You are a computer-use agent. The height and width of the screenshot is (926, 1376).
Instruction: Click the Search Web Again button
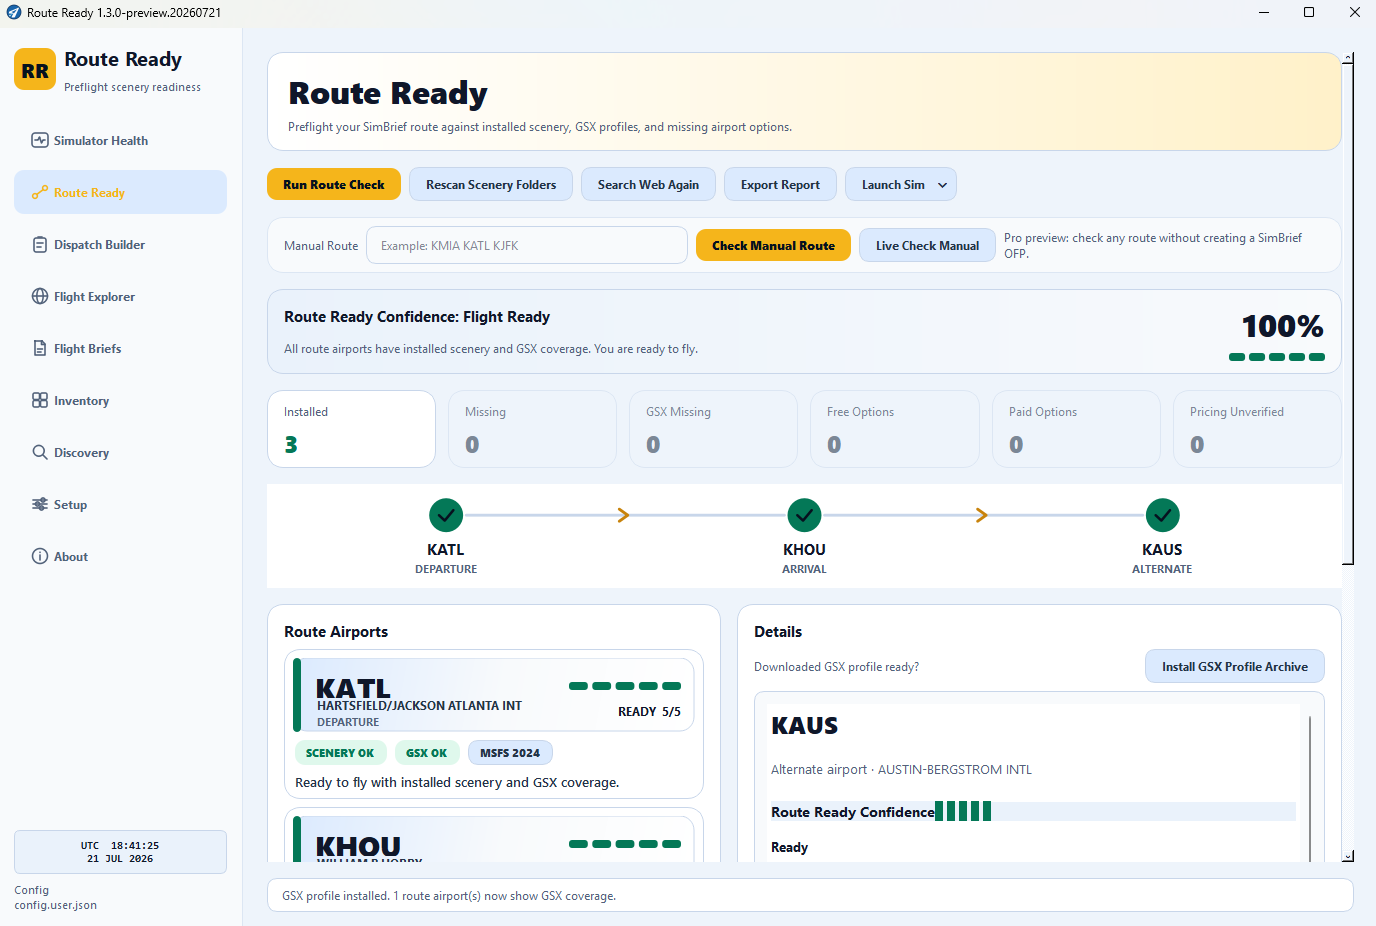click(x=648, y=184)
